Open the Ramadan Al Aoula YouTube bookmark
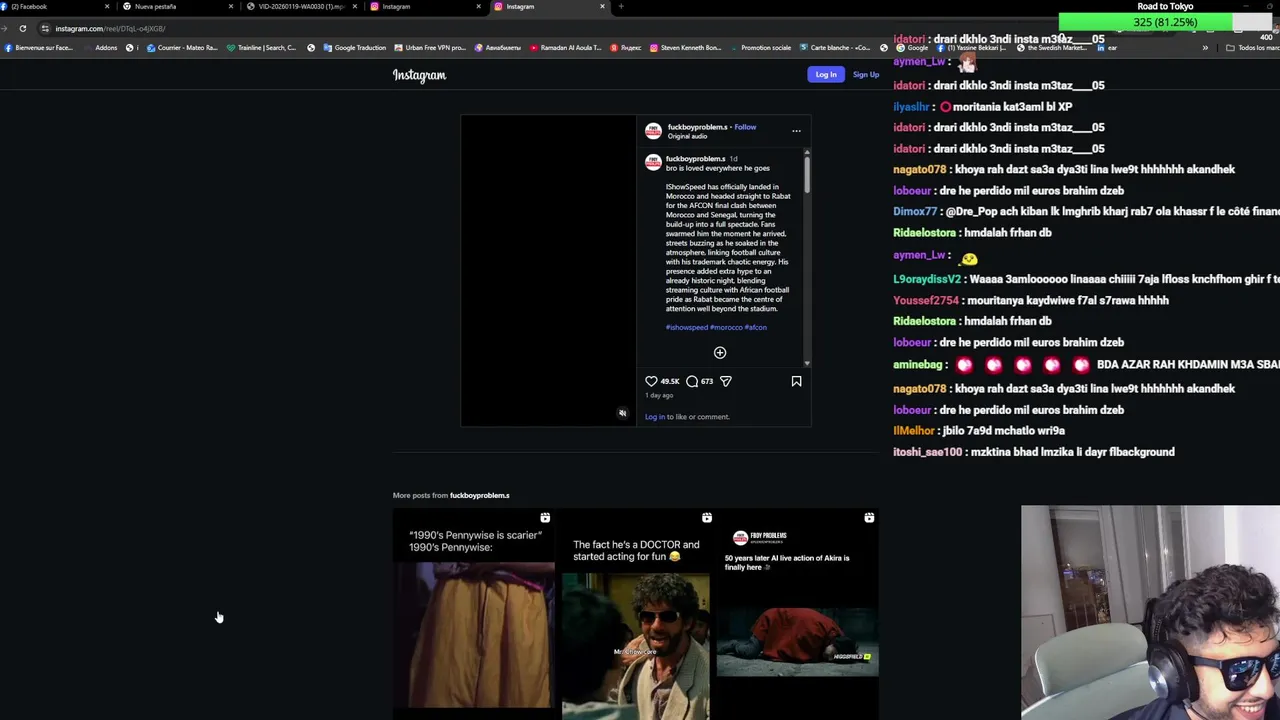Image resolution: width=1280 pixels, height=720 pixels. point(566,48)
